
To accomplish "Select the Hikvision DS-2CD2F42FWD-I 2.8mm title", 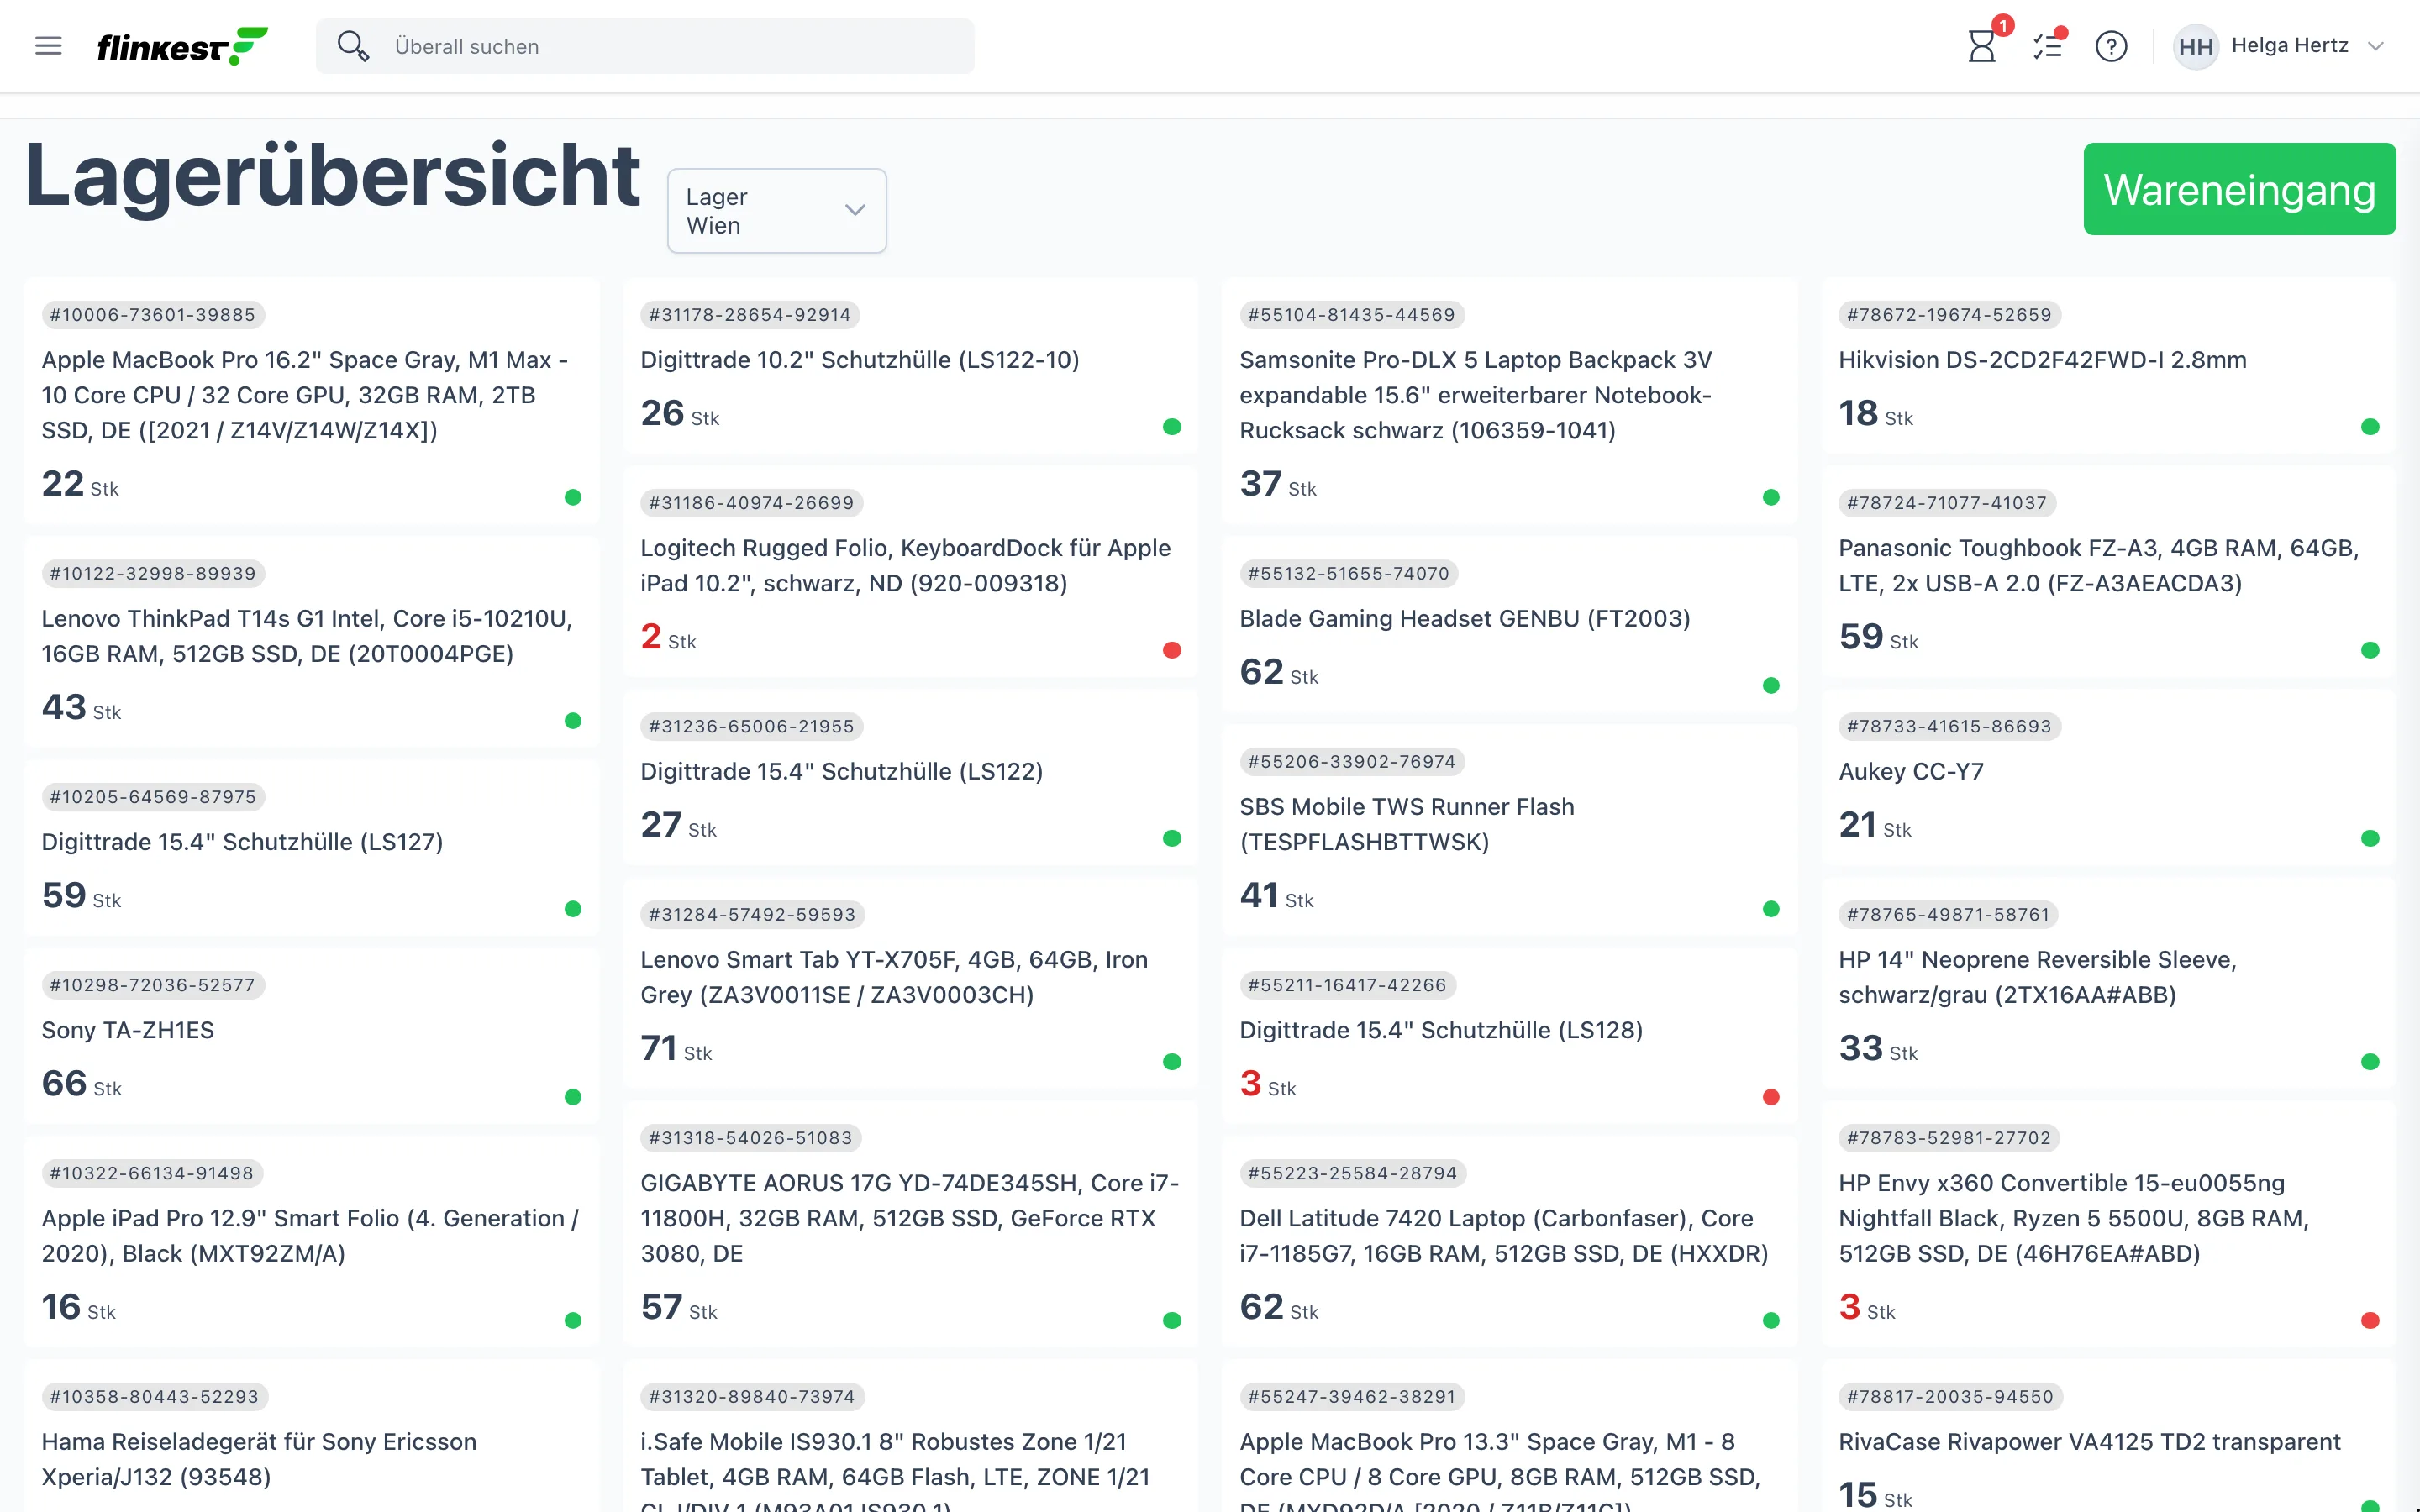I will click(2042, 360).
